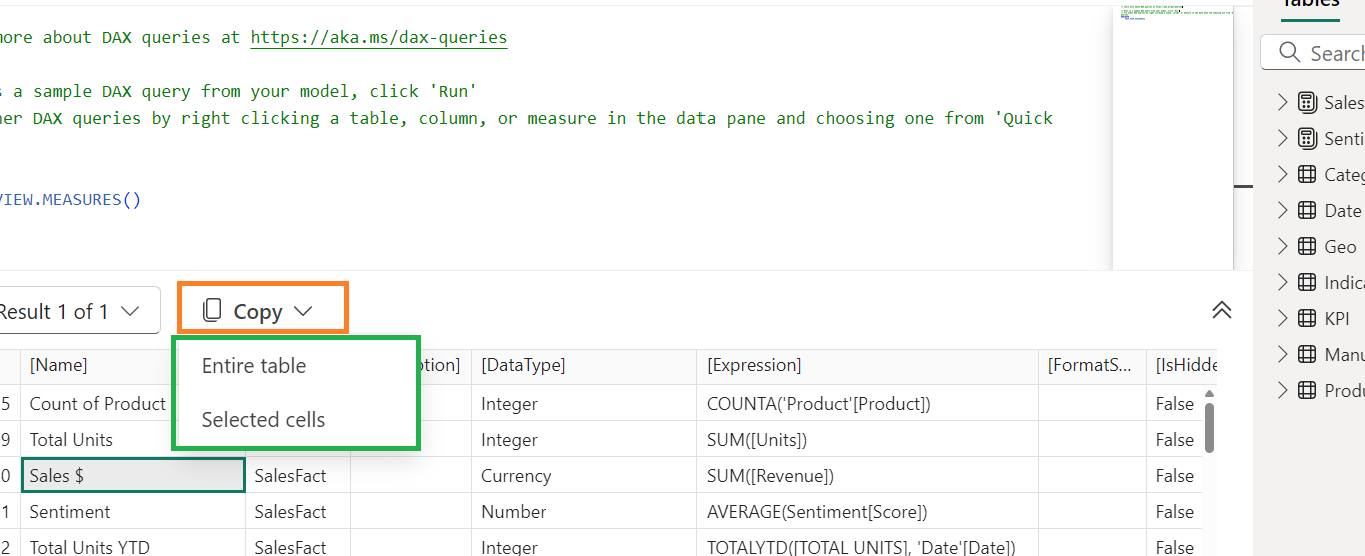Click the Geo table grid icon
1365x556 pixels.
tap(1307, 246)
